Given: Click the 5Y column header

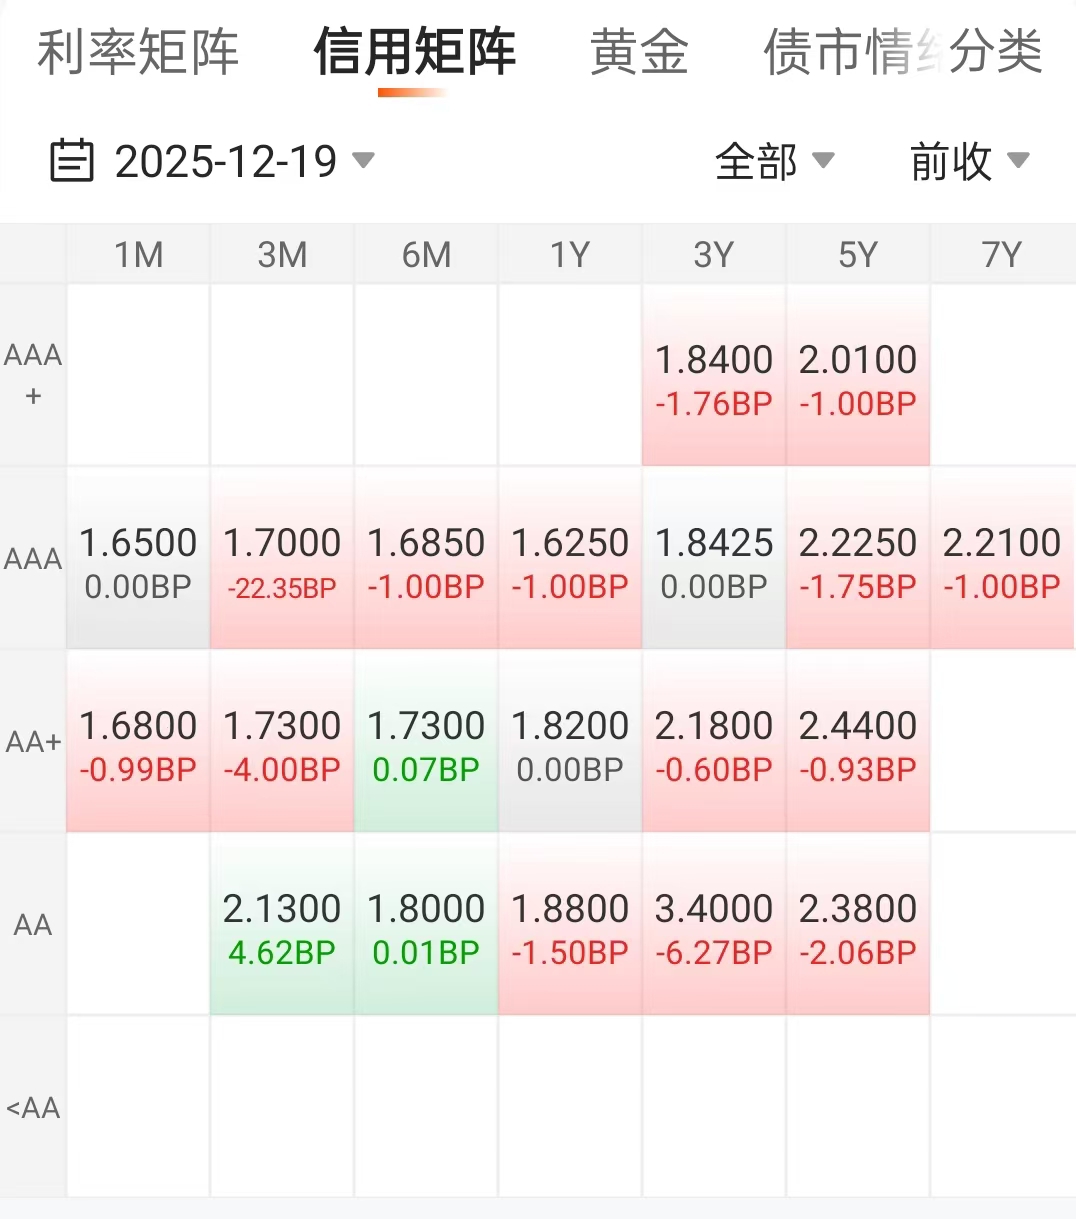Looking at the screenshot, I should pos(858,255).
